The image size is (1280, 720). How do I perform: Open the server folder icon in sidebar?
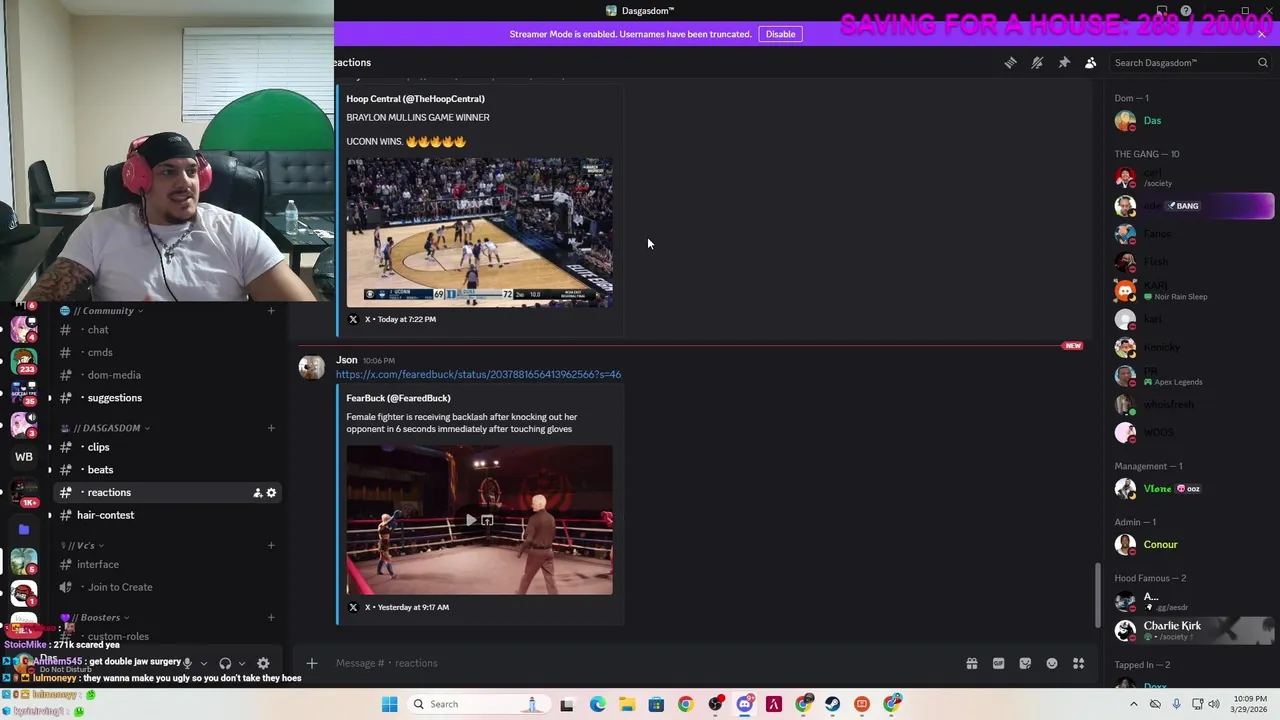[24, 529]
